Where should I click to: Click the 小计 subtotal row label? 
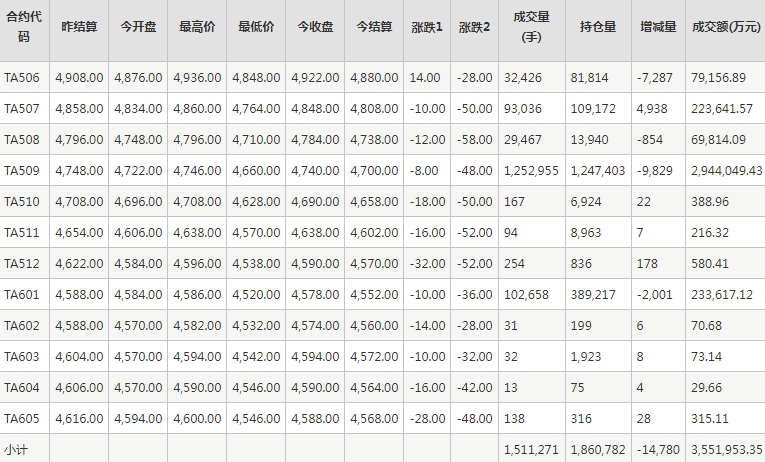pyautogui.click(x=16, y=450)
